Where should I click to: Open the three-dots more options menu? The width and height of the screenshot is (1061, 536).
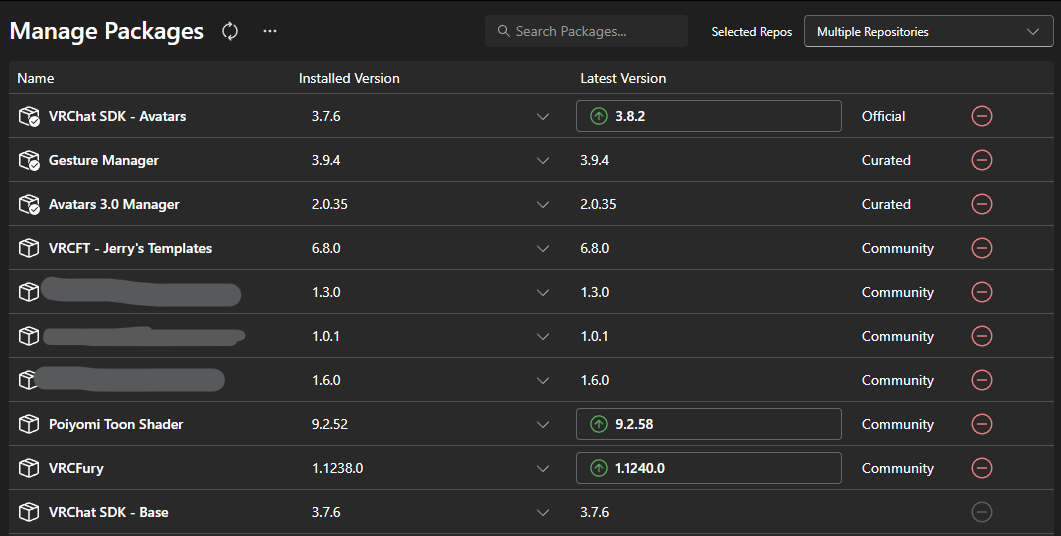click(x=270, y=32)
